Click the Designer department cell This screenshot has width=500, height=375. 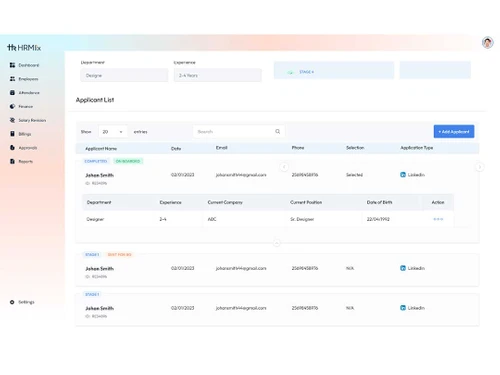point(95,219)
